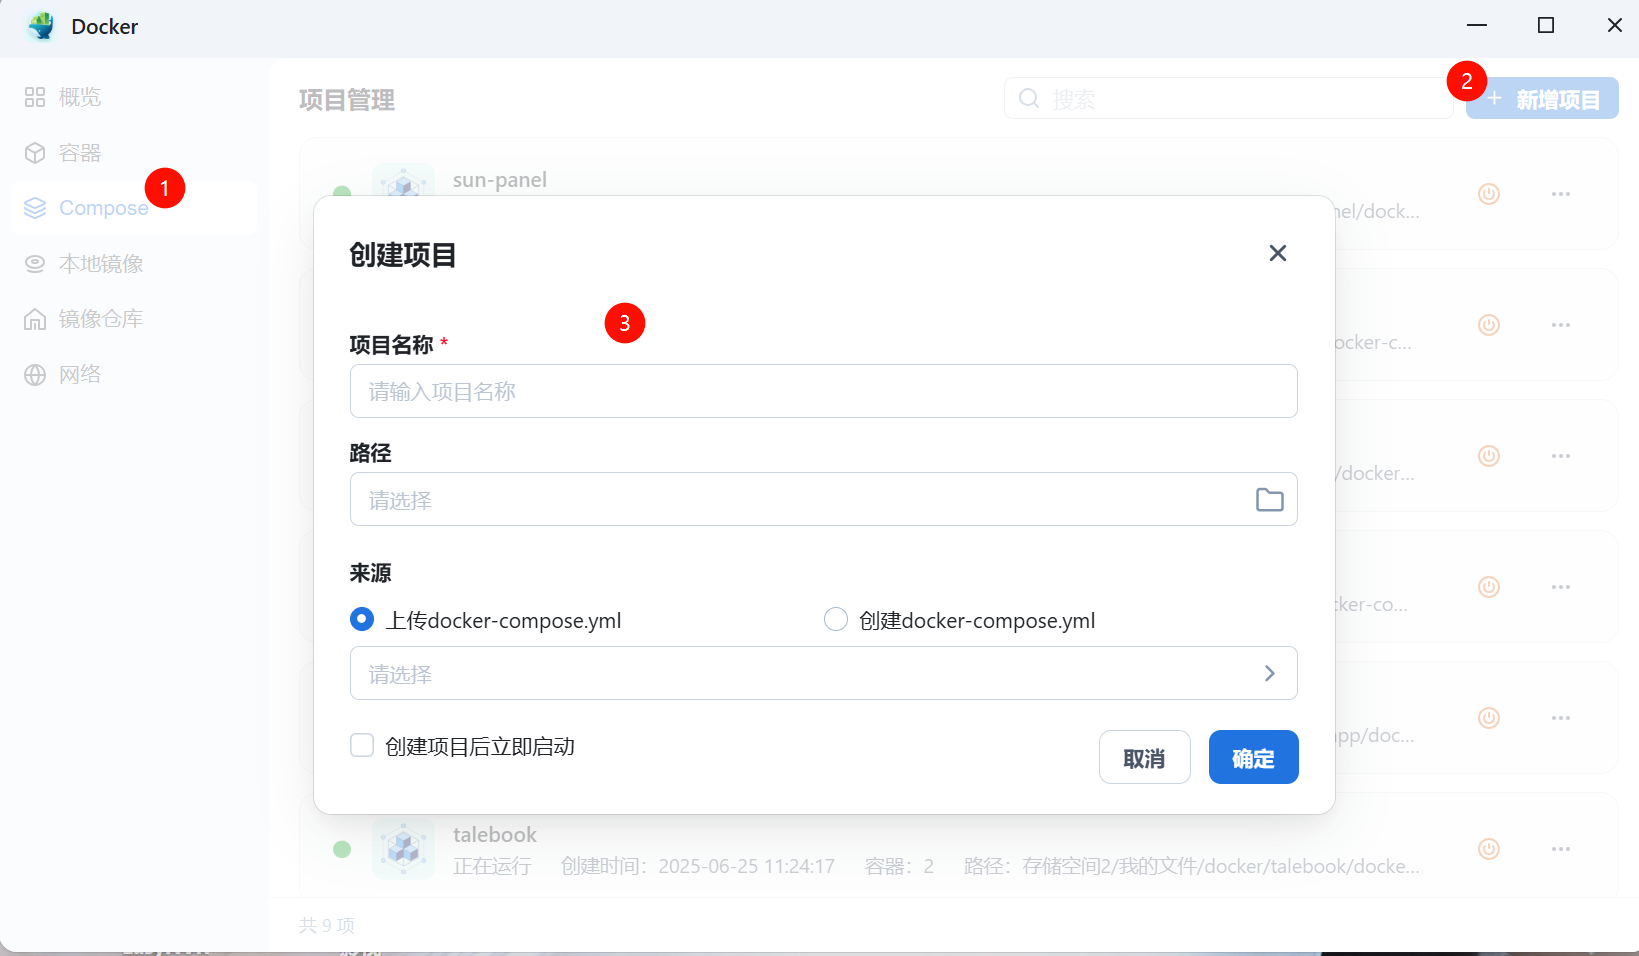This screenshot has height=956, width=1639.
Task: Focus the 搜索 search field
Action: tap(1228, 98)
